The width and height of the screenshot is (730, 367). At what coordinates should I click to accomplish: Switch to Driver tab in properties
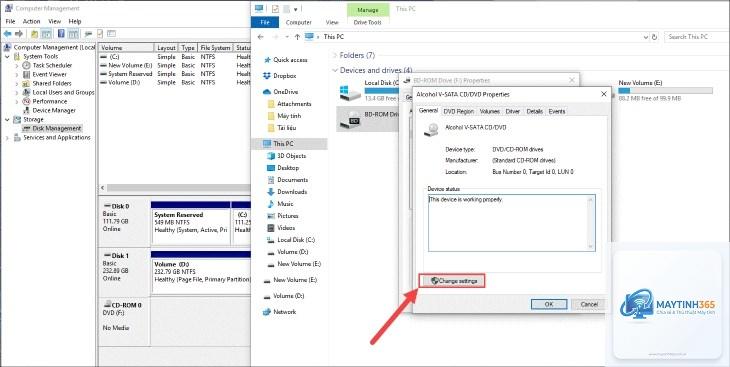tap(513, 112)
